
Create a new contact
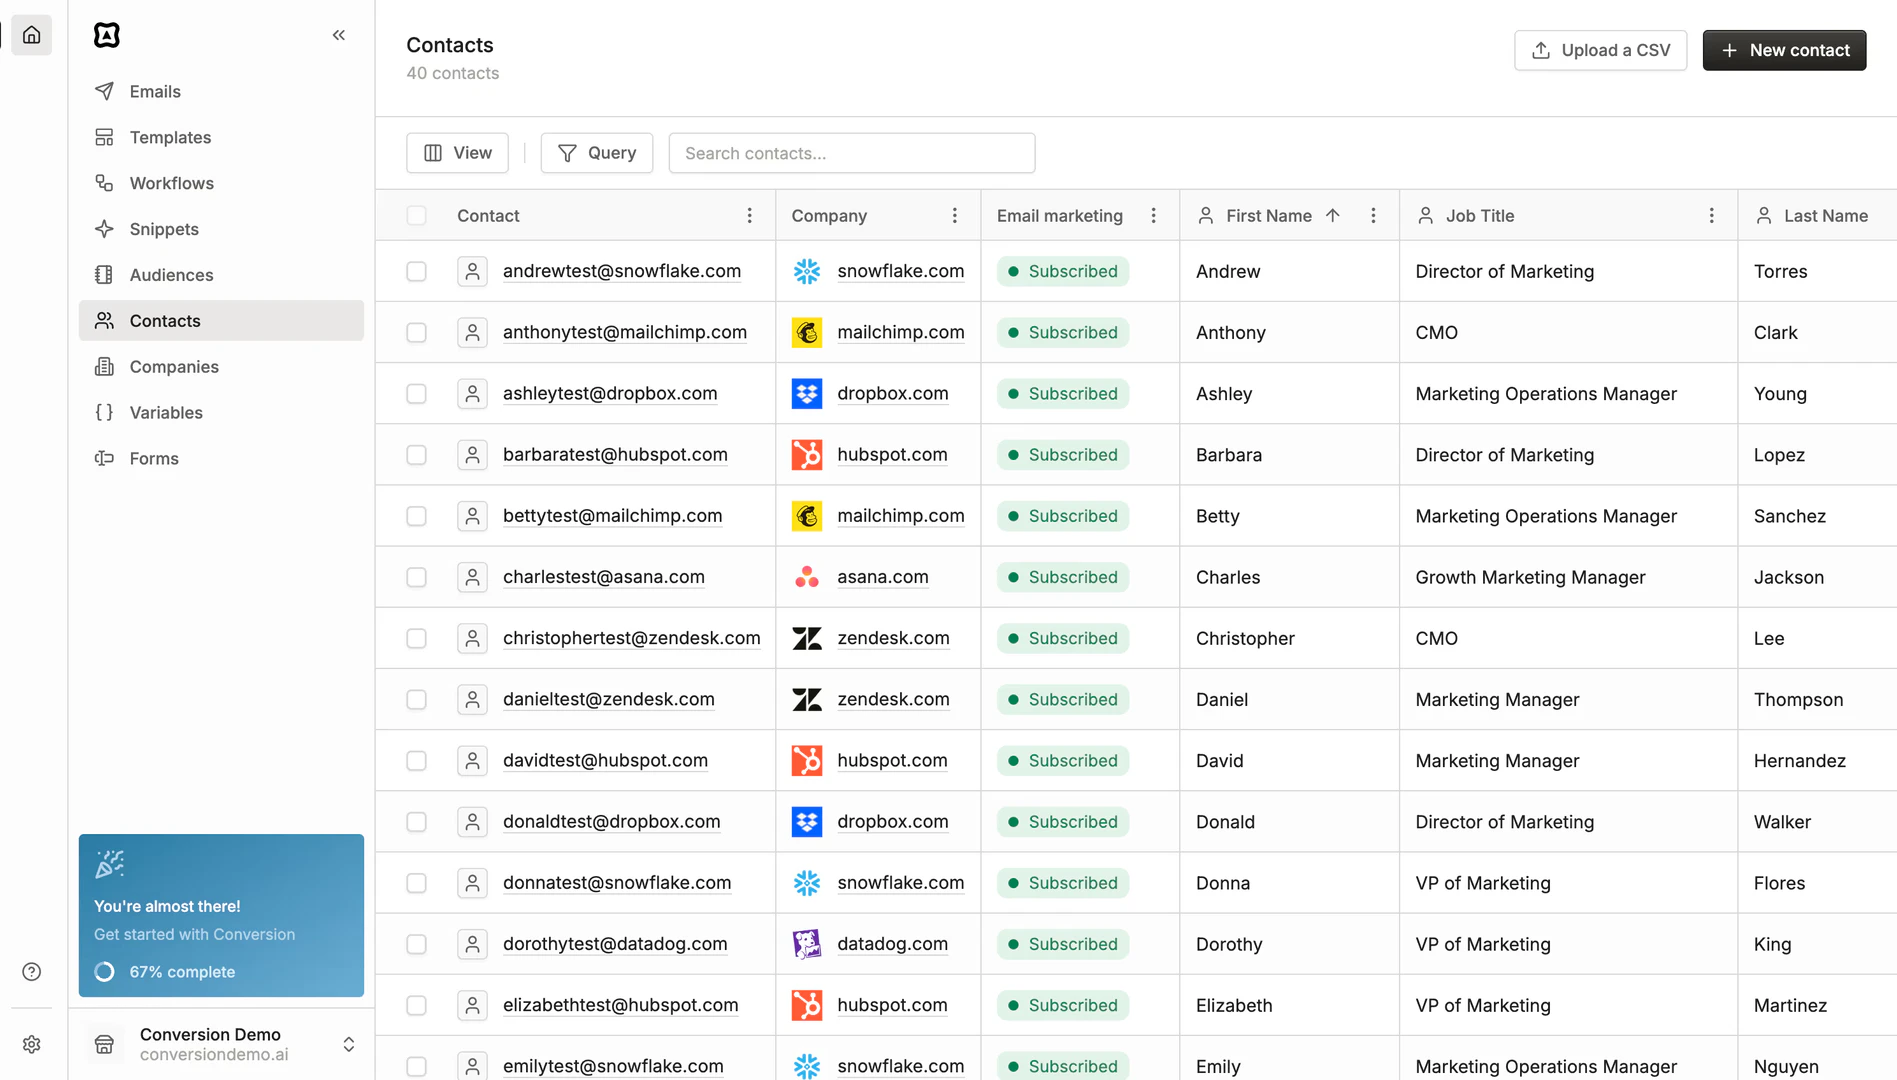coord(1784,50)
